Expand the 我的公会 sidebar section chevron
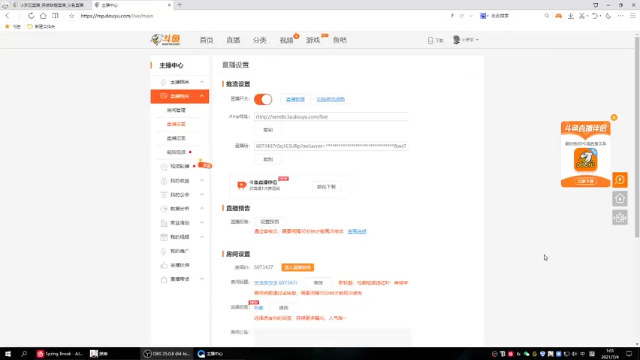The image size is (640, 360). pyautogui.click(x=202, y=194)
